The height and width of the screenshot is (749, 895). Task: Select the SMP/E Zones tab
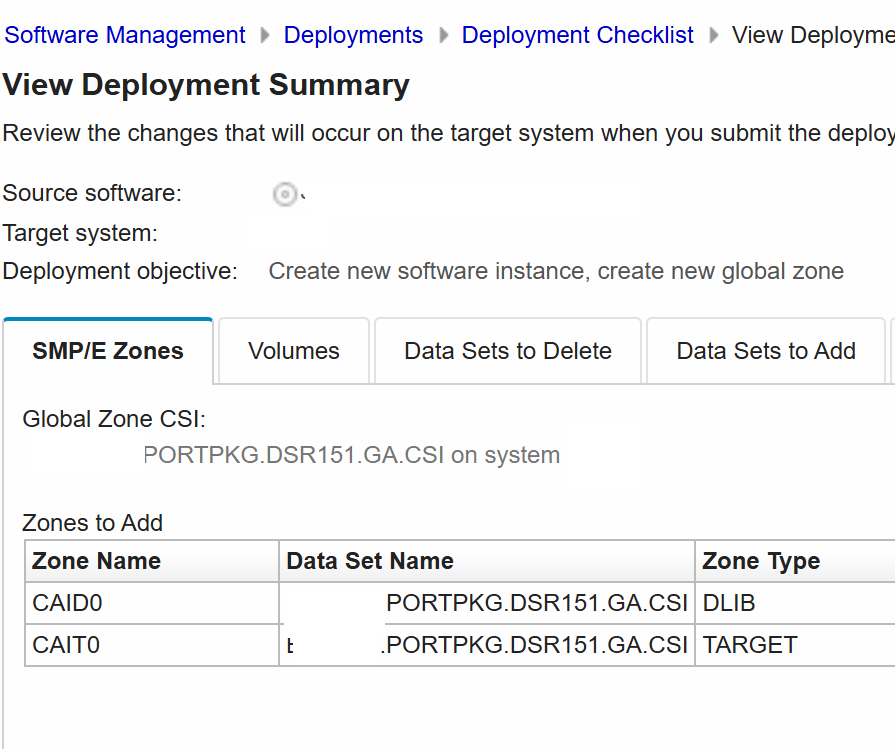[x=108, y=351]
